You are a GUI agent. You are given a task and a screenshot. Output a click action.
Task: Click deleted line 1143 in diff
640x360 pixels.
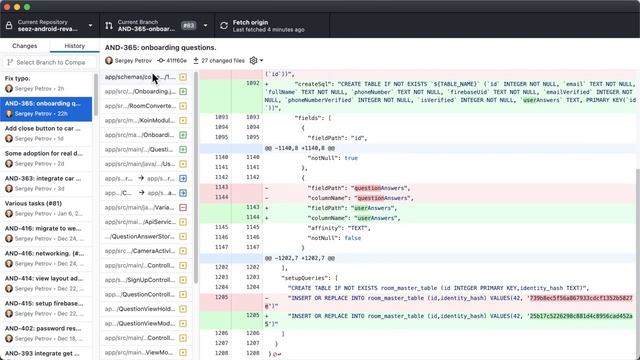pos(417,188)
